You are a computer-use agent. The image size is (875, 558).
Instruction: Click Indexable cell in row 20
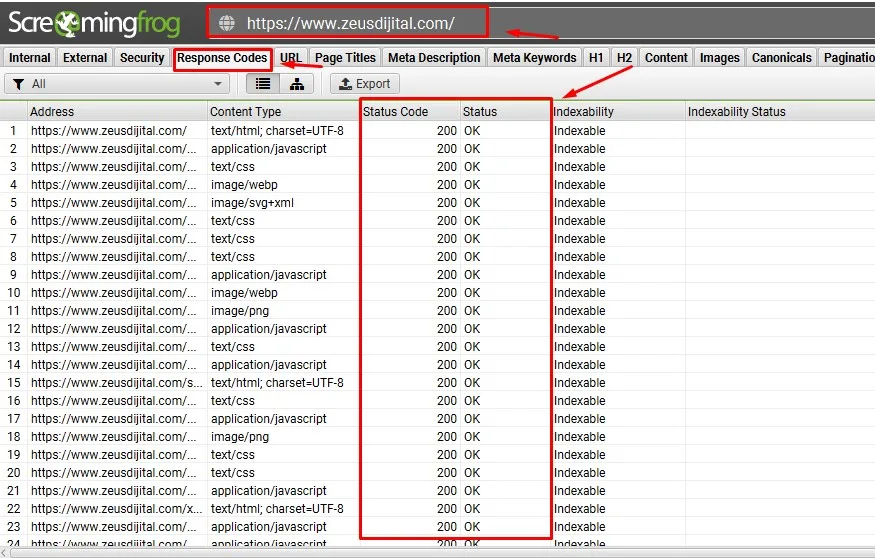coord(579,473)
